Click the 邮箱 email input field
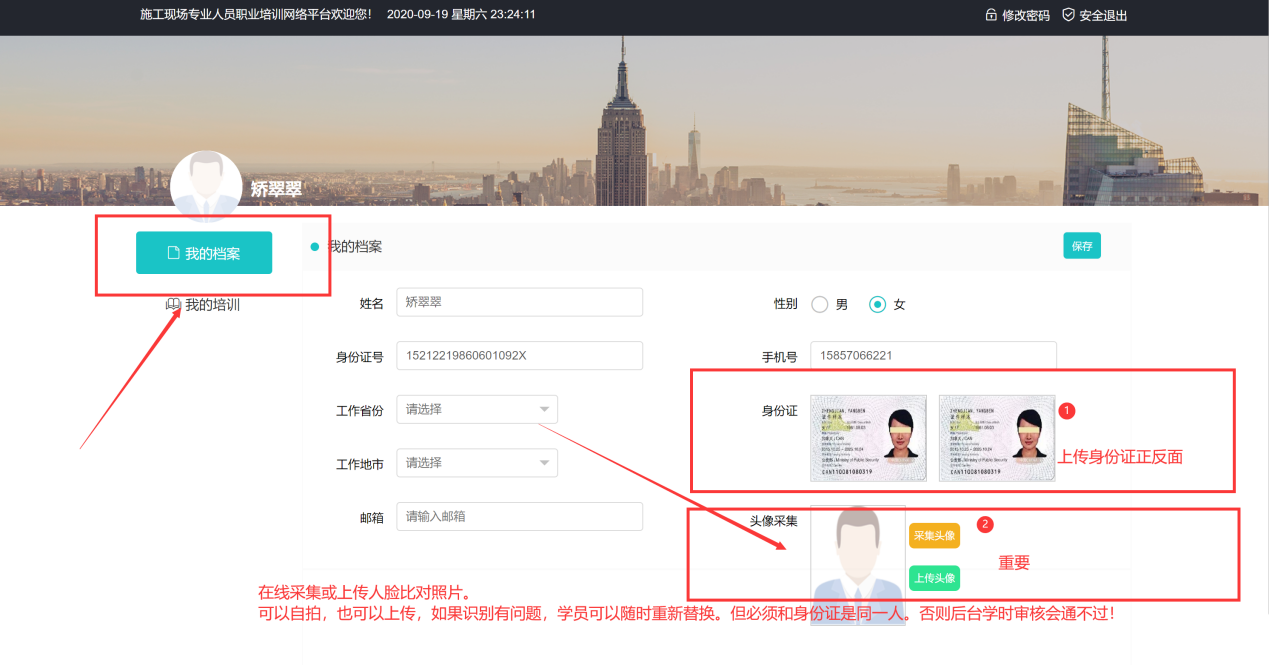 click(x=519, y=516)
